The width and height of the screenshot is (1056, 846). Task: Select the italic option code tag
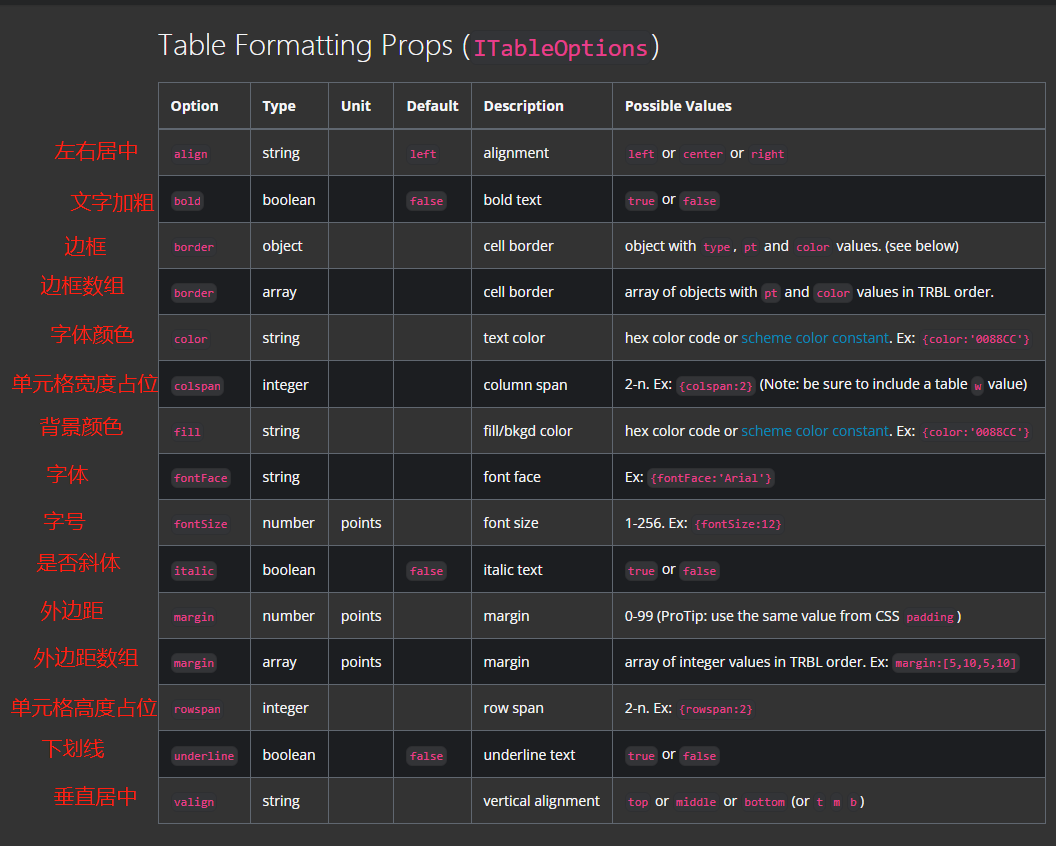tap(193, 571)
